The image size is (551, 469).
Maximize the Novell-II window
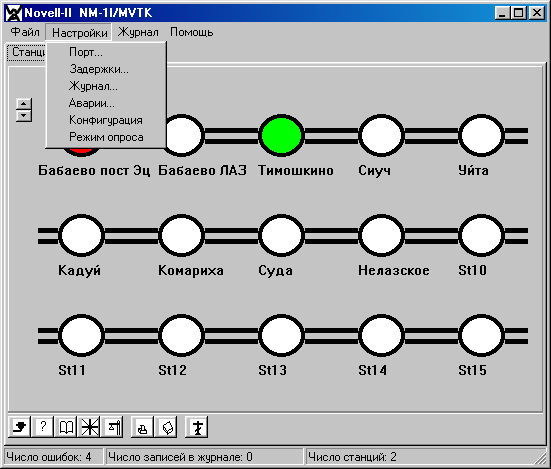coord(519,13)
